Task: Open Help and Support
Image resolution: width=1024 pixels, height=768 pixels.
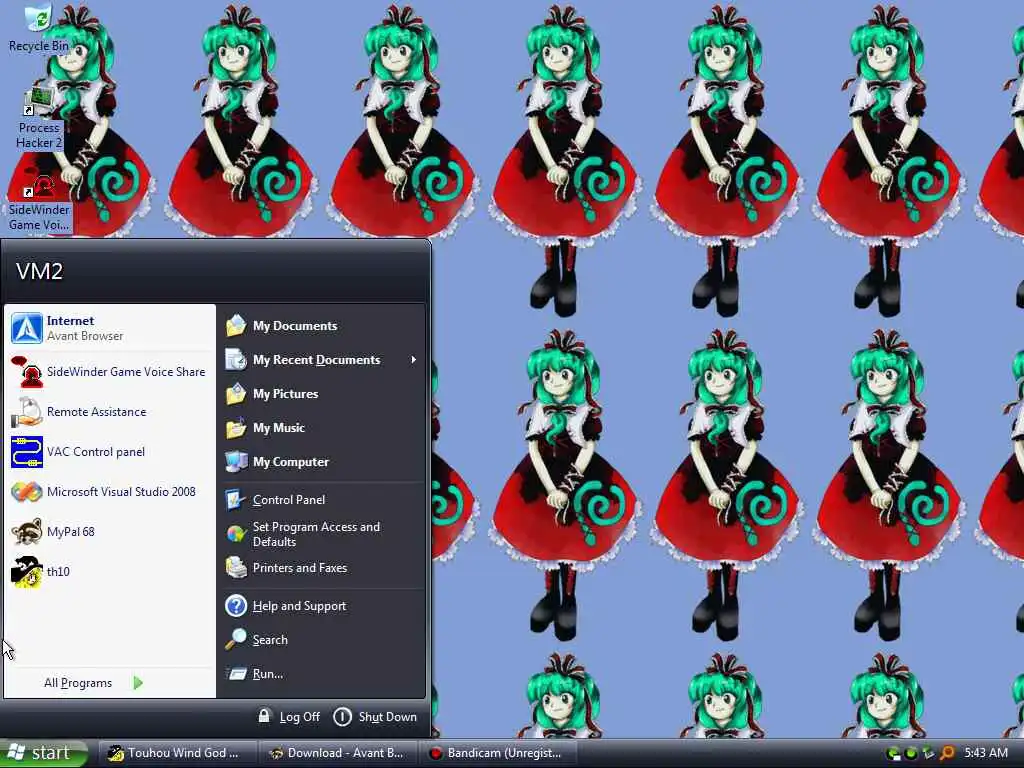Action: point(322,606)
